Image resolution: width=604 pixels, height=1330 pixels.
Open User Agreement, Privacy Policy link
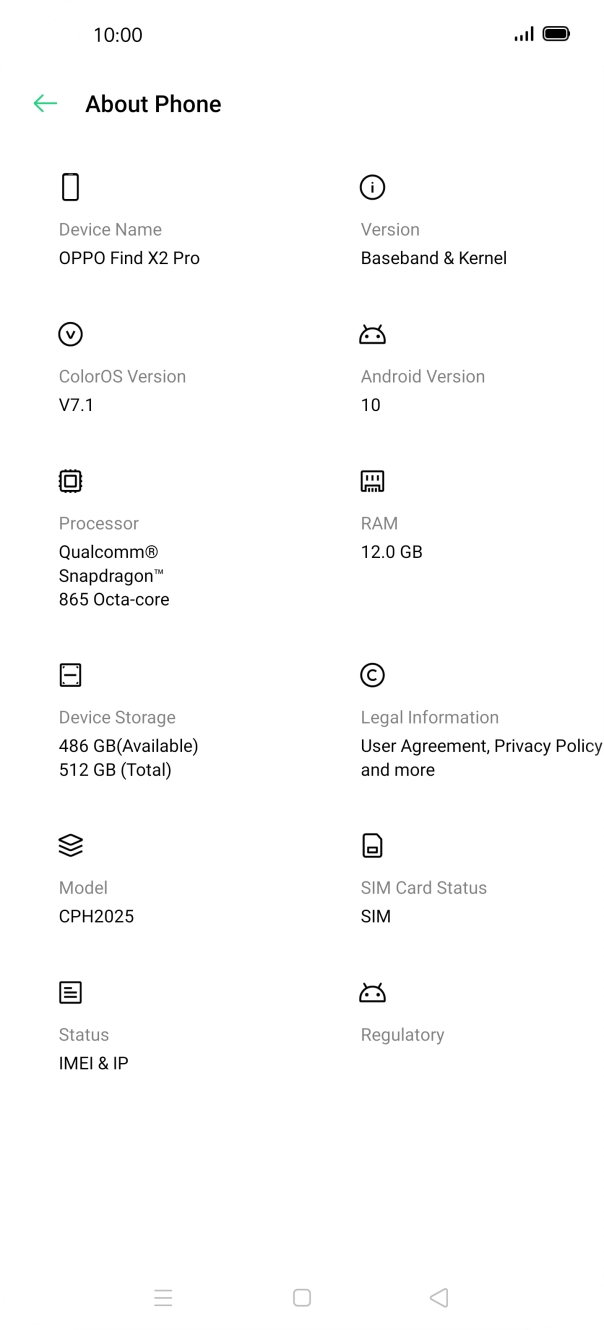481,746
